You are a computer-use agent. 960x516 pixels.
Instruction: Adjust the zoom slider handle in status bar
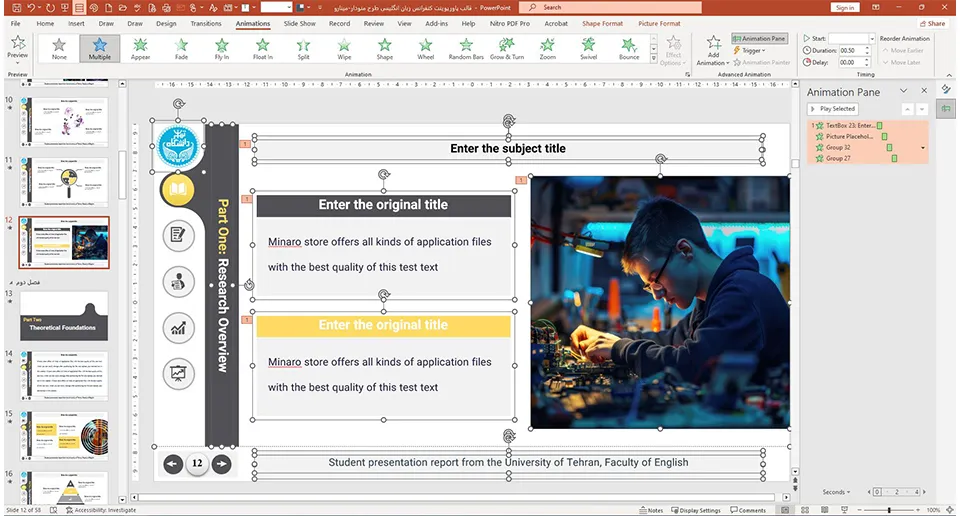[889, 510]
